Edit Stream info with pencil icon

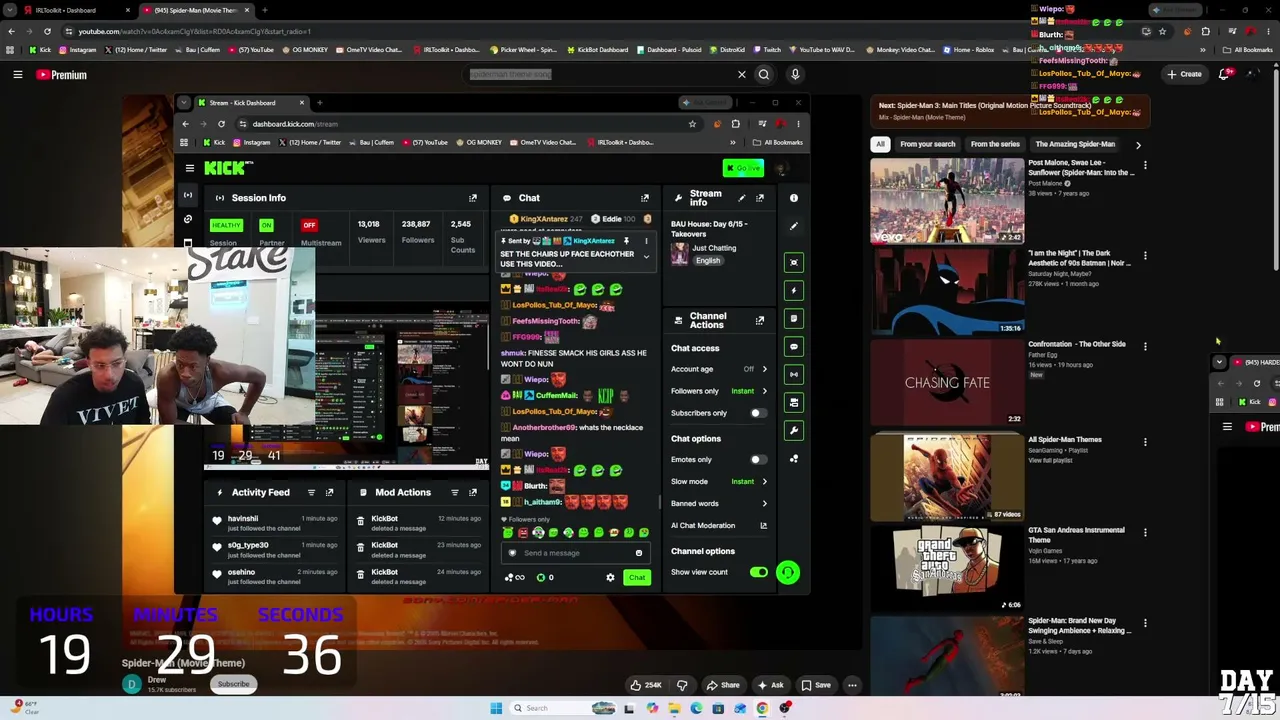(x=741, y=198)
